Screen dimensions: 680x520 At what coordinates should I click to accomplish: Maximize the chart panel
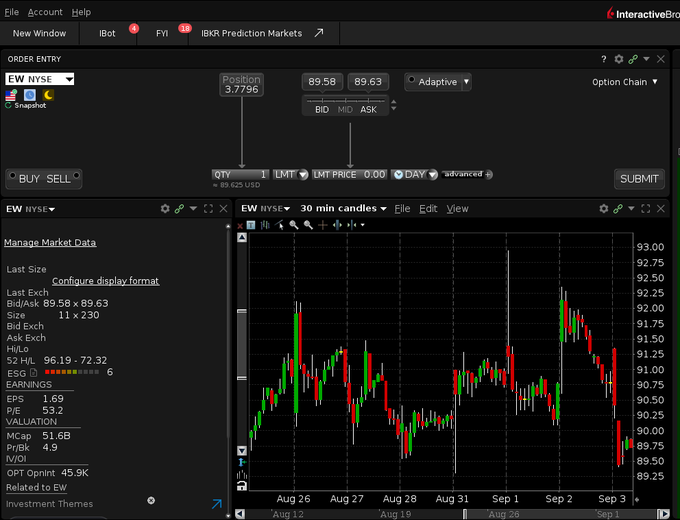pyautogui.click(x=646, y=209)
